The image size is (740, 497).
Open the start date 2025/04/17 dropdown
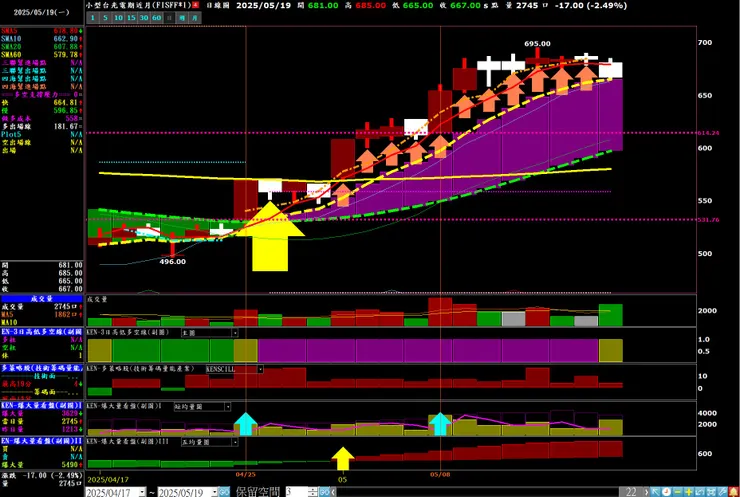143,492
